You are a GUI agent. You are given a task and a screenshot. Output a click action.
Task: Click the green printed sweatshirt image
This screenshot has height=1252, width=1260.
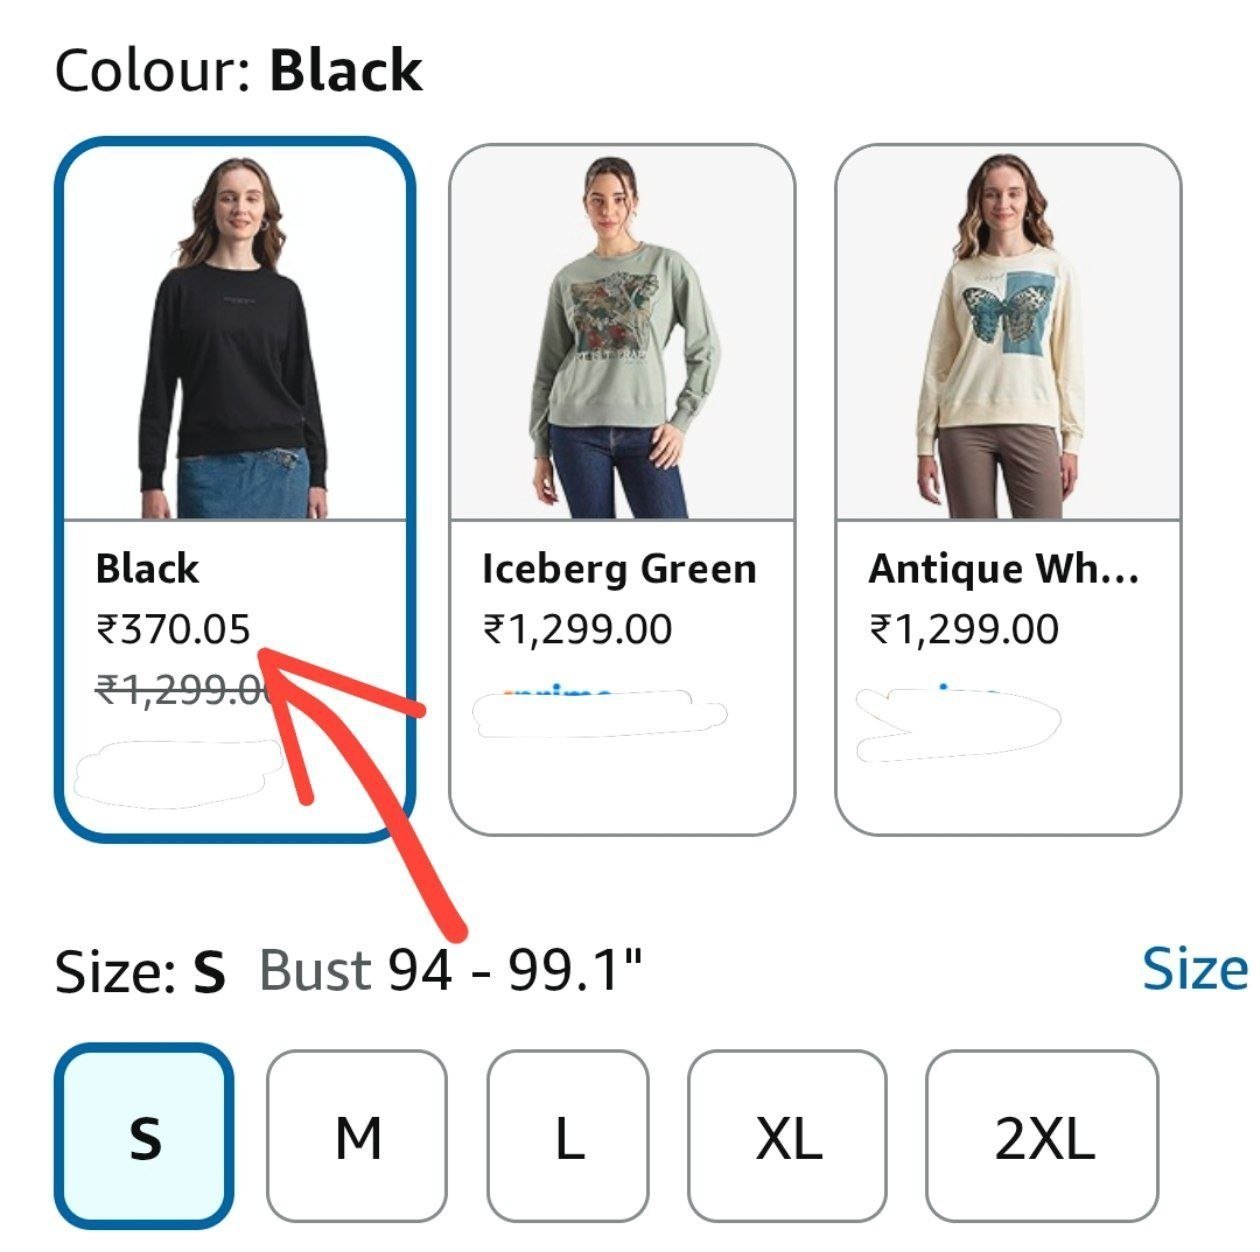pos(622,332)
